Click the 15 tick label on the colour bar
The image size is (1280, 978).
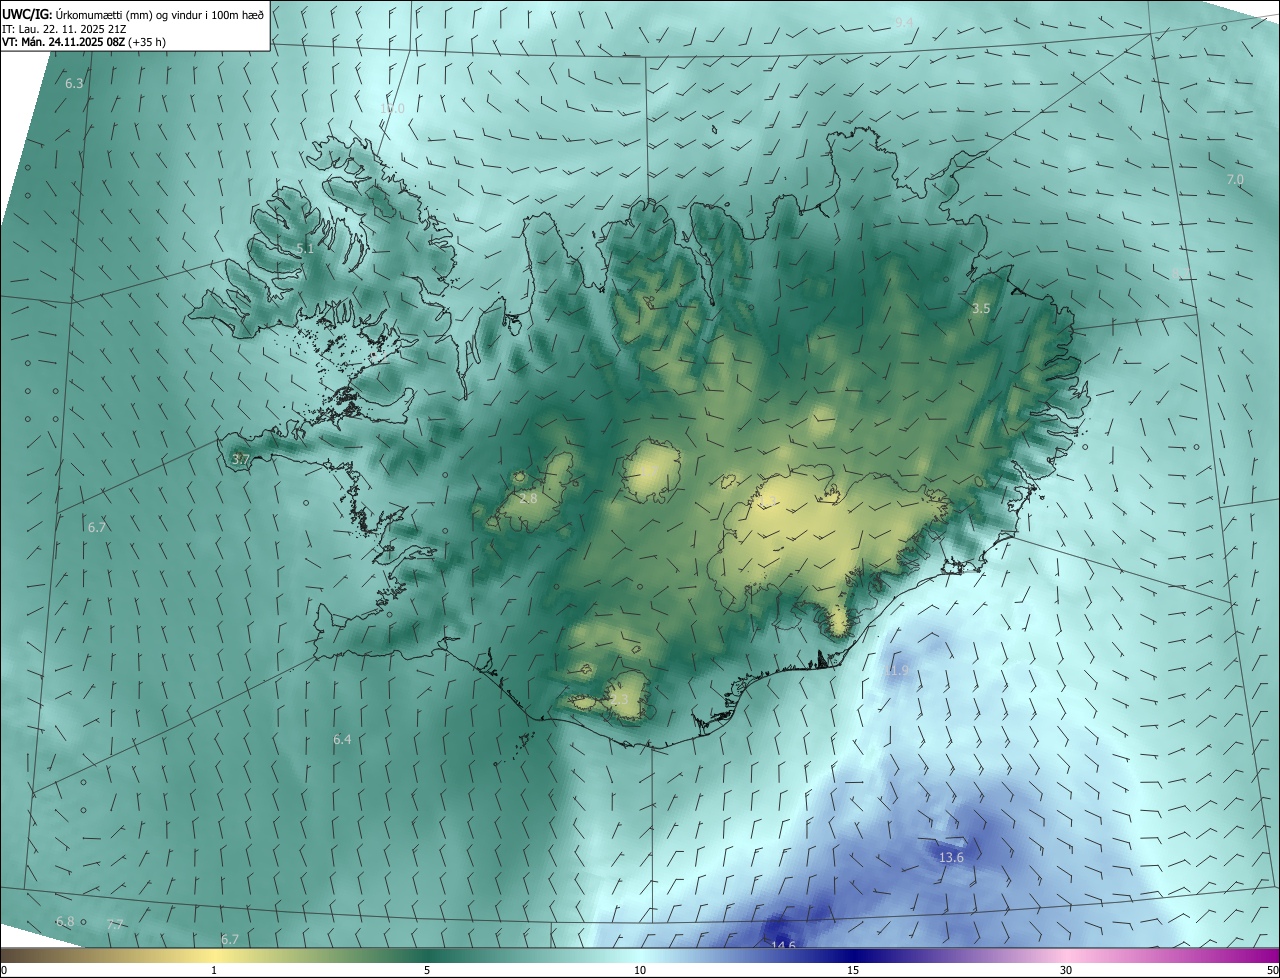click(853, 970)
